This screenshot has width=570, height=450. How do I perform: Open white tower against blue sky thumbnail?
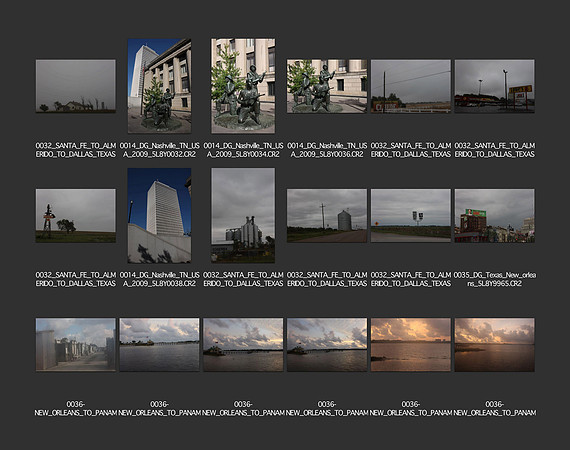click(x=159, y=215)
